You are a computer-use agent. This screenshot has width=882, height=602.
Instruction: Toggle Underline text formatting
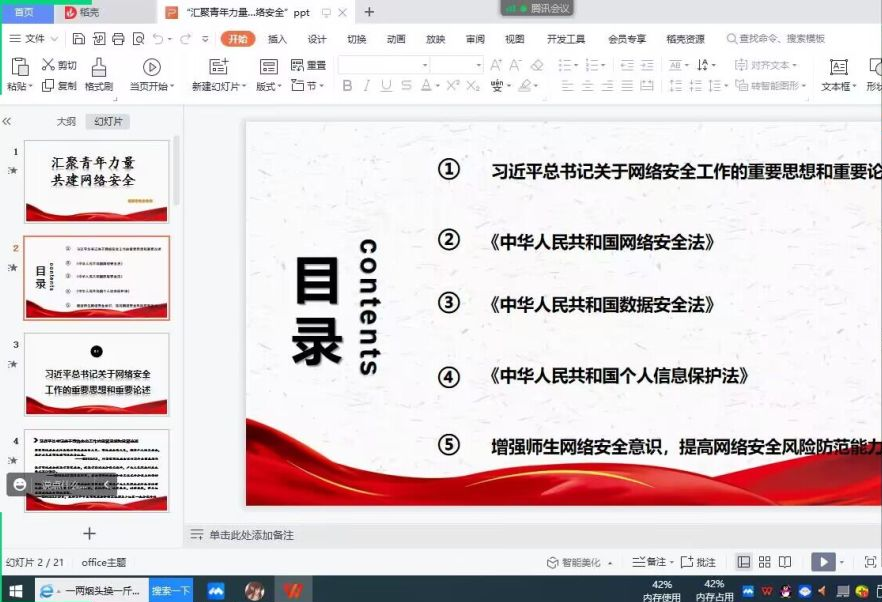386,86
